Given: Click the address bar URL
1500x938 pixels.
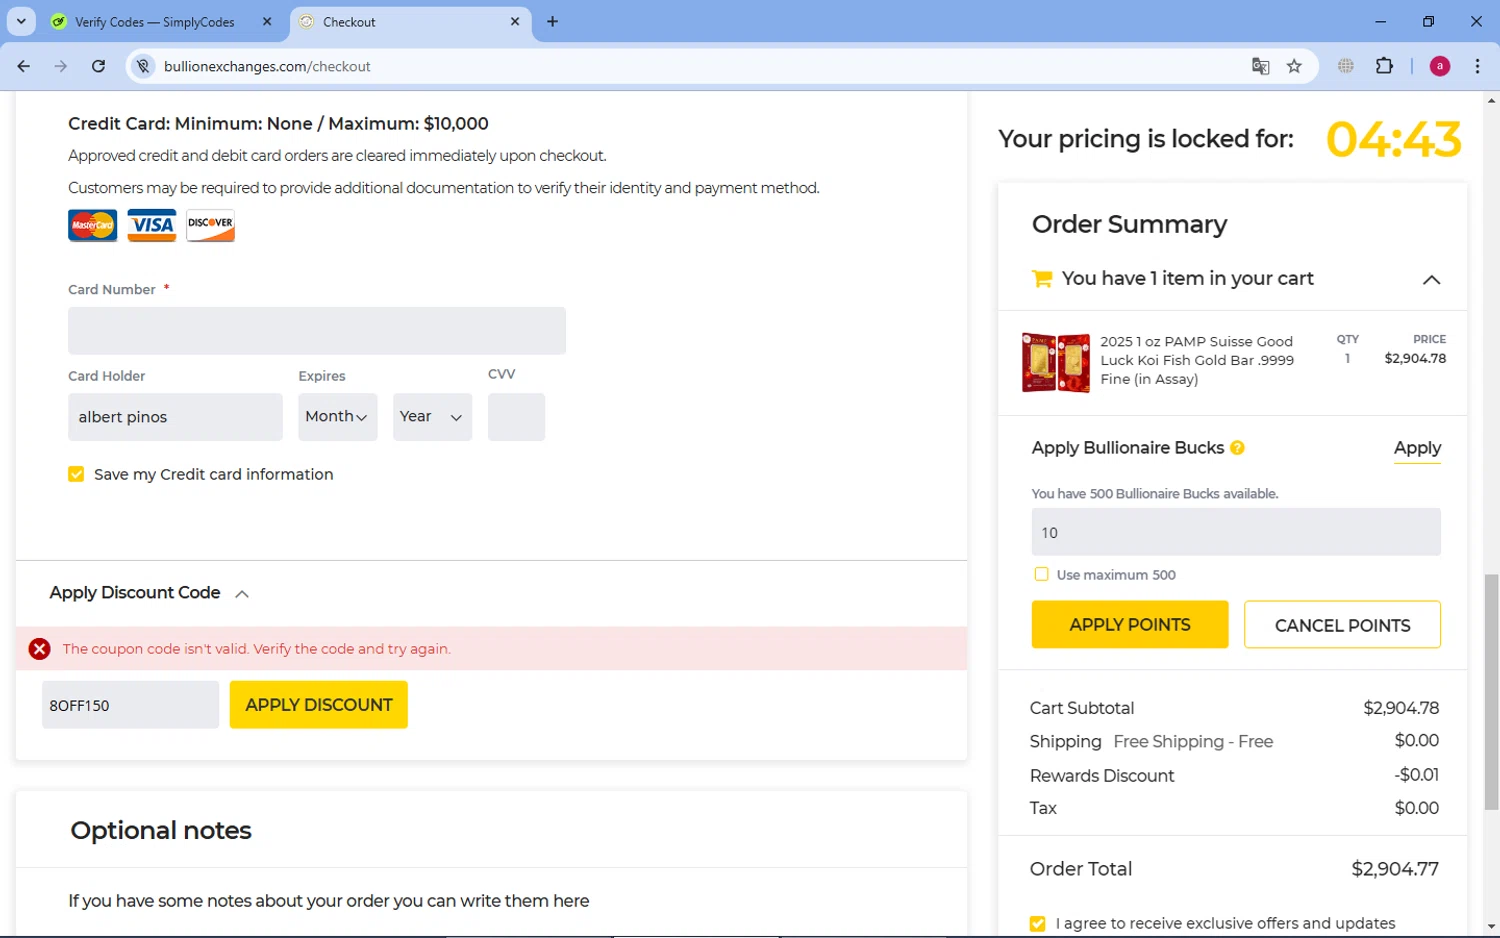Looking at the screenshot, I should coord(267,66).
